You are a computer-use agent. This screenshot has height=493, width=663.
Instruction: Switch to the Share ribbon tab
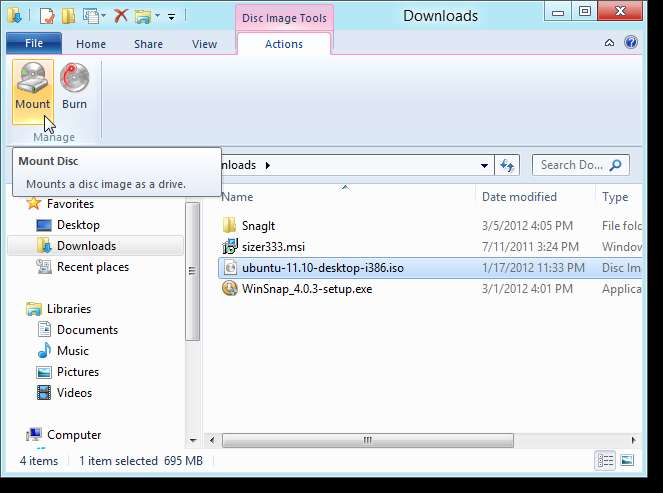[148, 44]
